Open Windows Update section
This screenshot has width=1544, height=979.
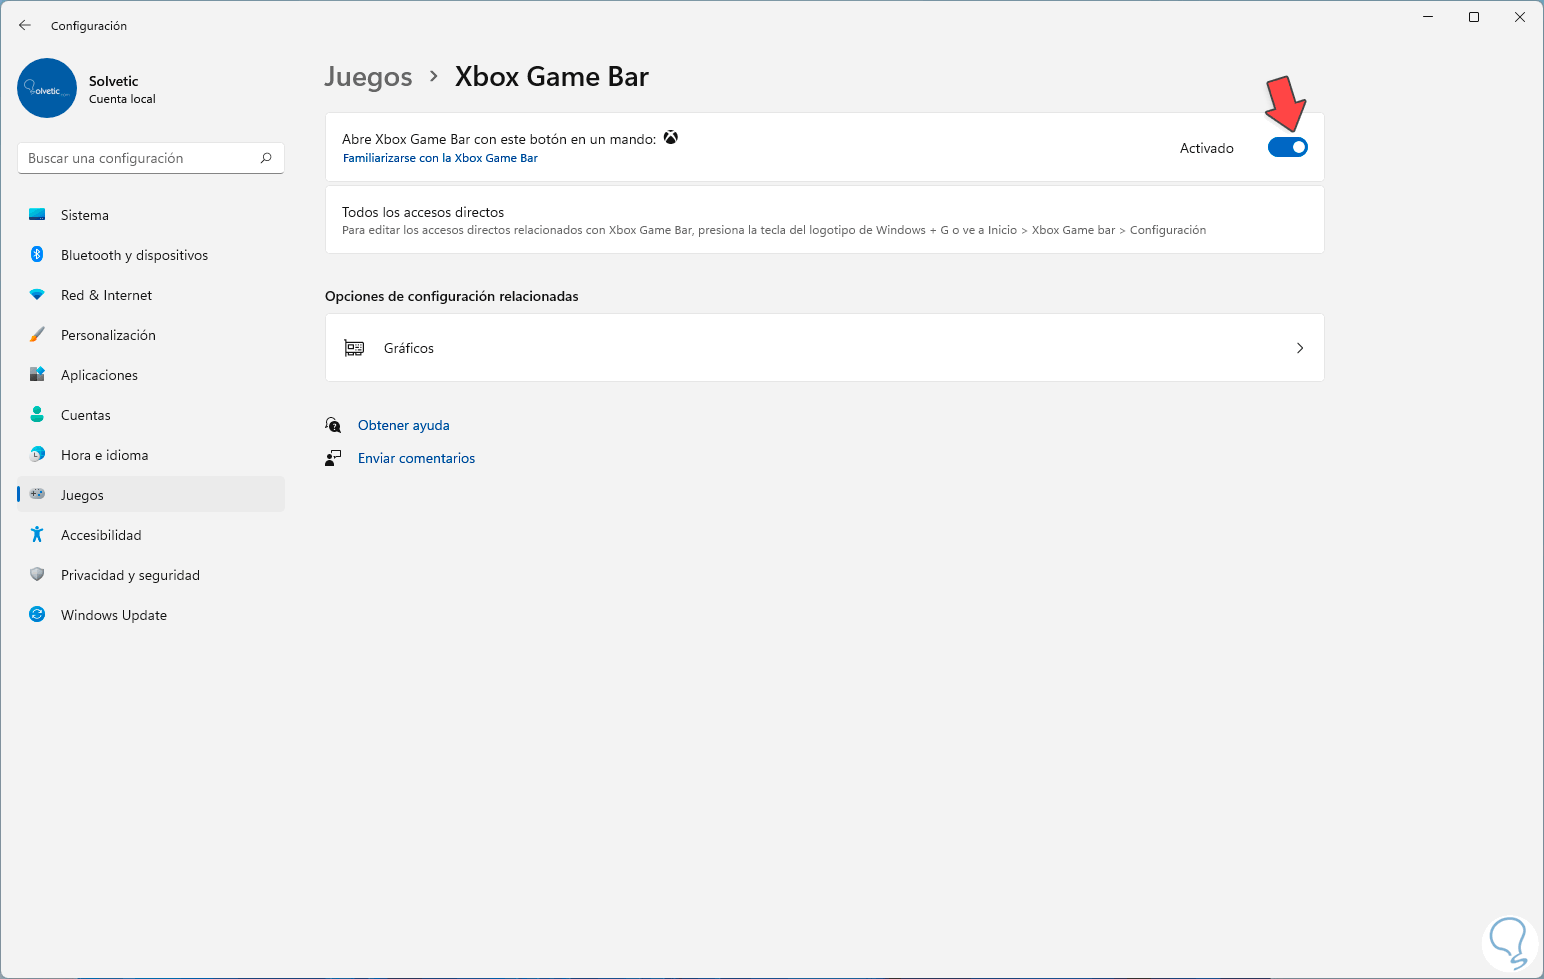151,615
